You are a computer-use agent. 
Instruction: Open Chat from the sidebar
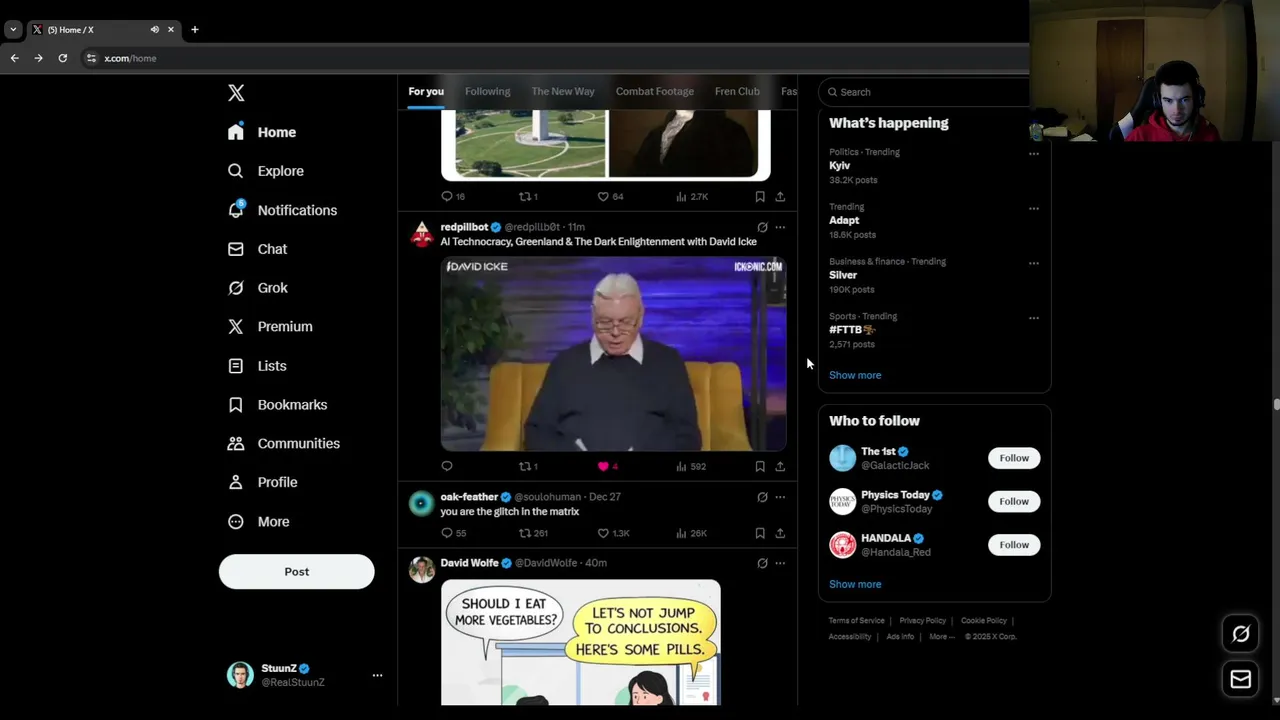[x=257, y=249]
